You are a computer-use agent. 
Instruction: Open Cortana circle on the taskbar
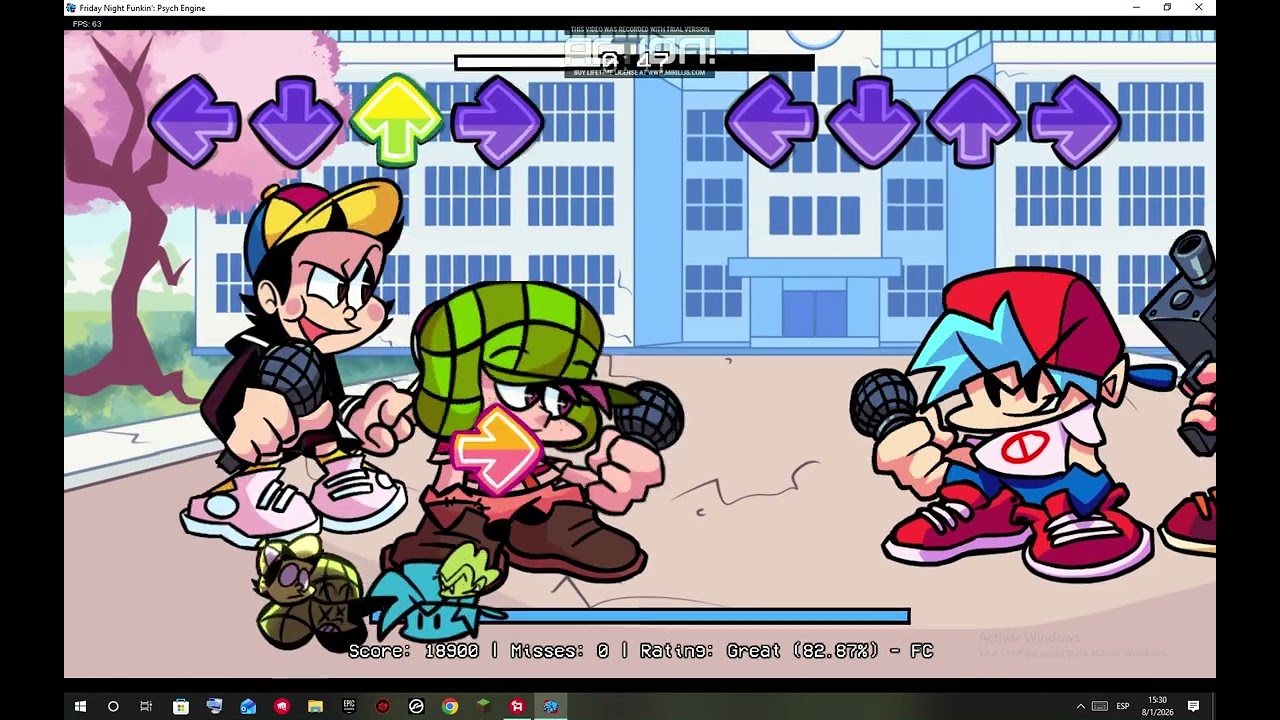point(113,706)
